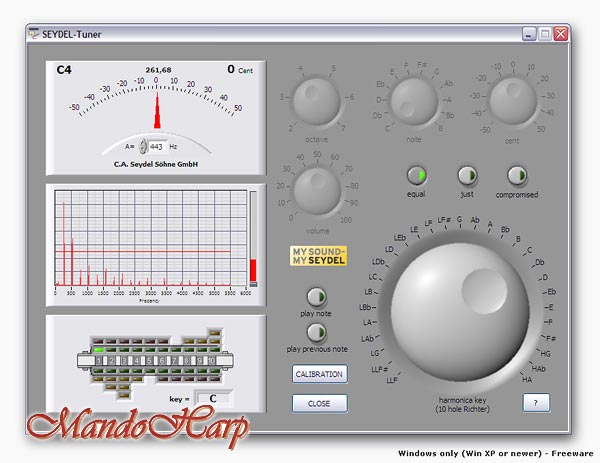Click the cent adjustment knob

click(x=513, y=101)
